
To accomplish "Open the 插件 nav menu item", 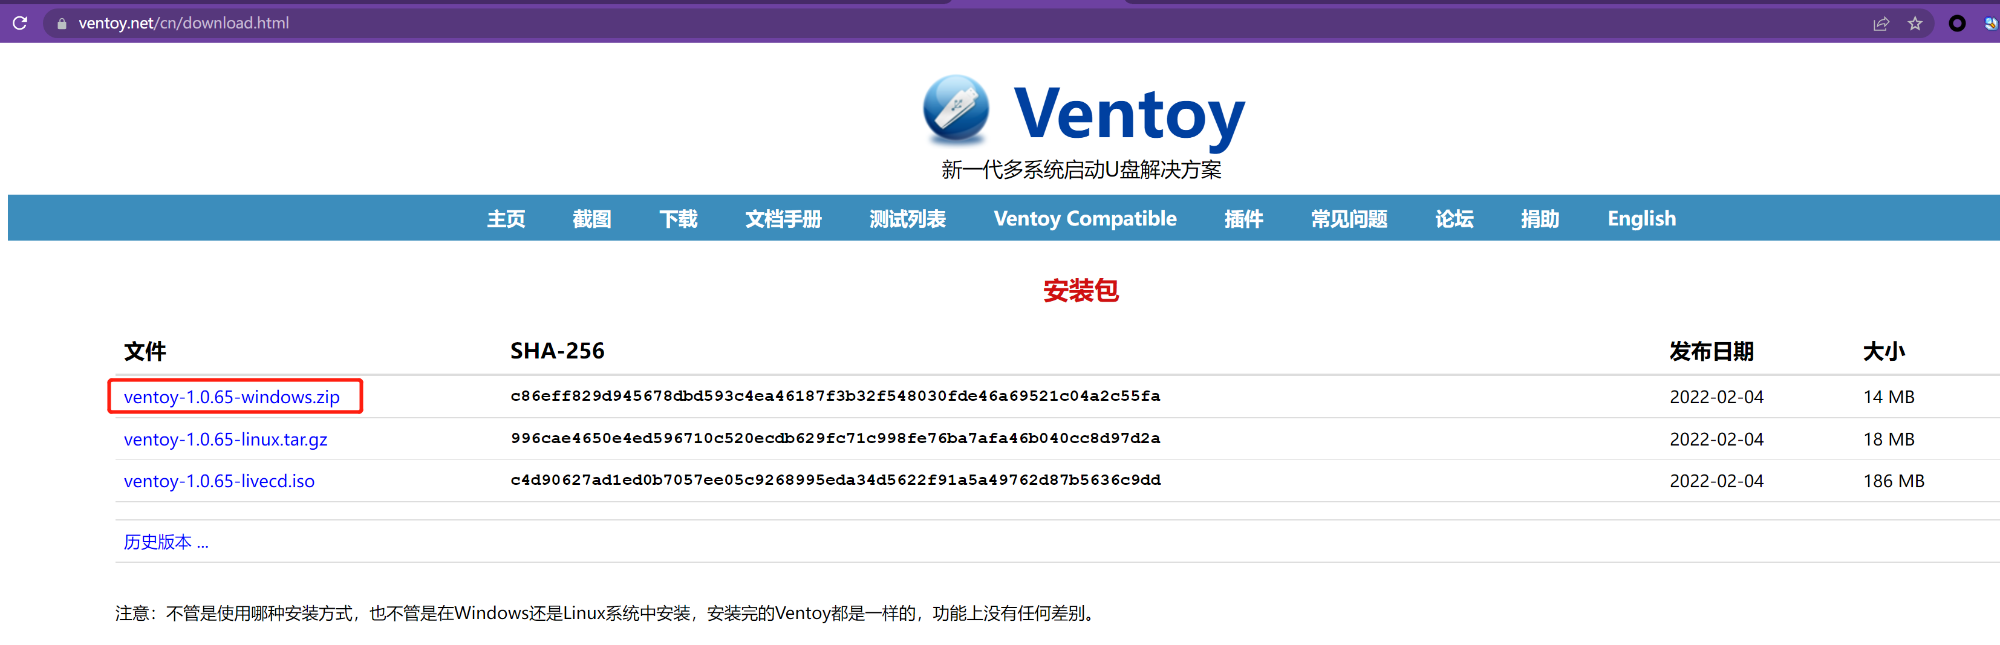I will point(1244,218).
